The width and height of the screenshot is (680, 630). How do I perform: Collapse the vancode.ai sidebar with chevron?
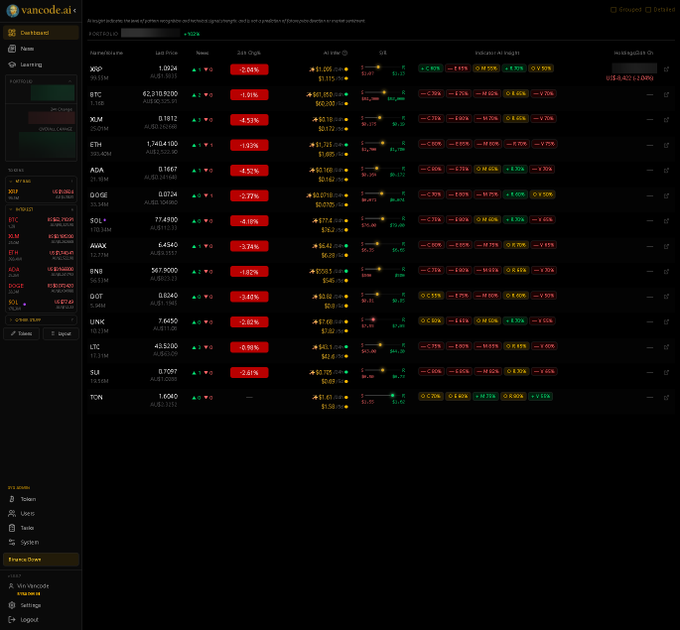click(x=75, y=10)
